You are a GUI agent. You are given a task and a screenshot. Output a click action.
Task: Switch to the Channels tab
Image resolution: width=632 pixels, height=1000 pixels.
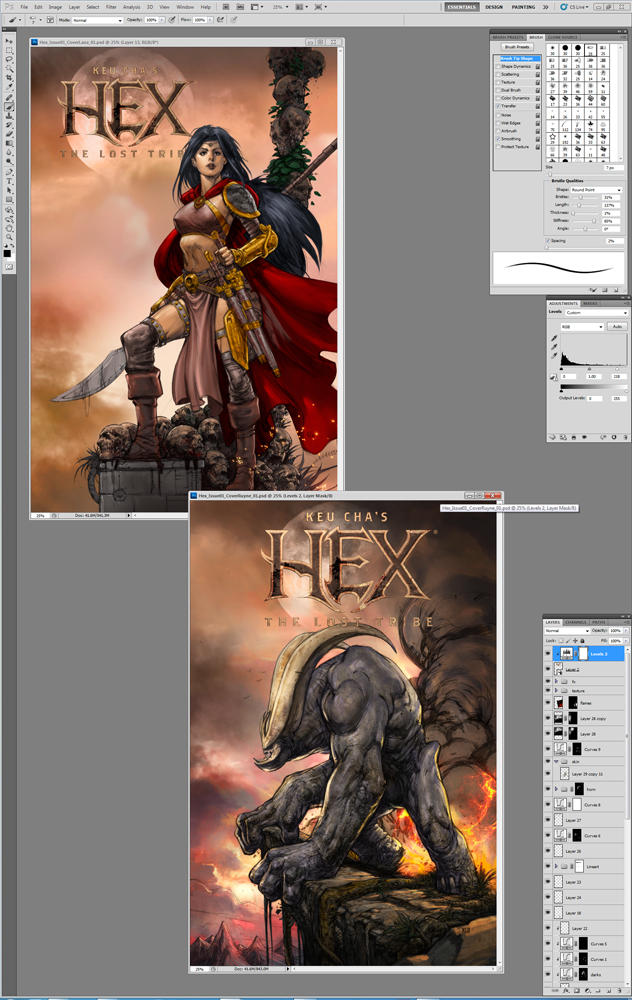point(577,622)
